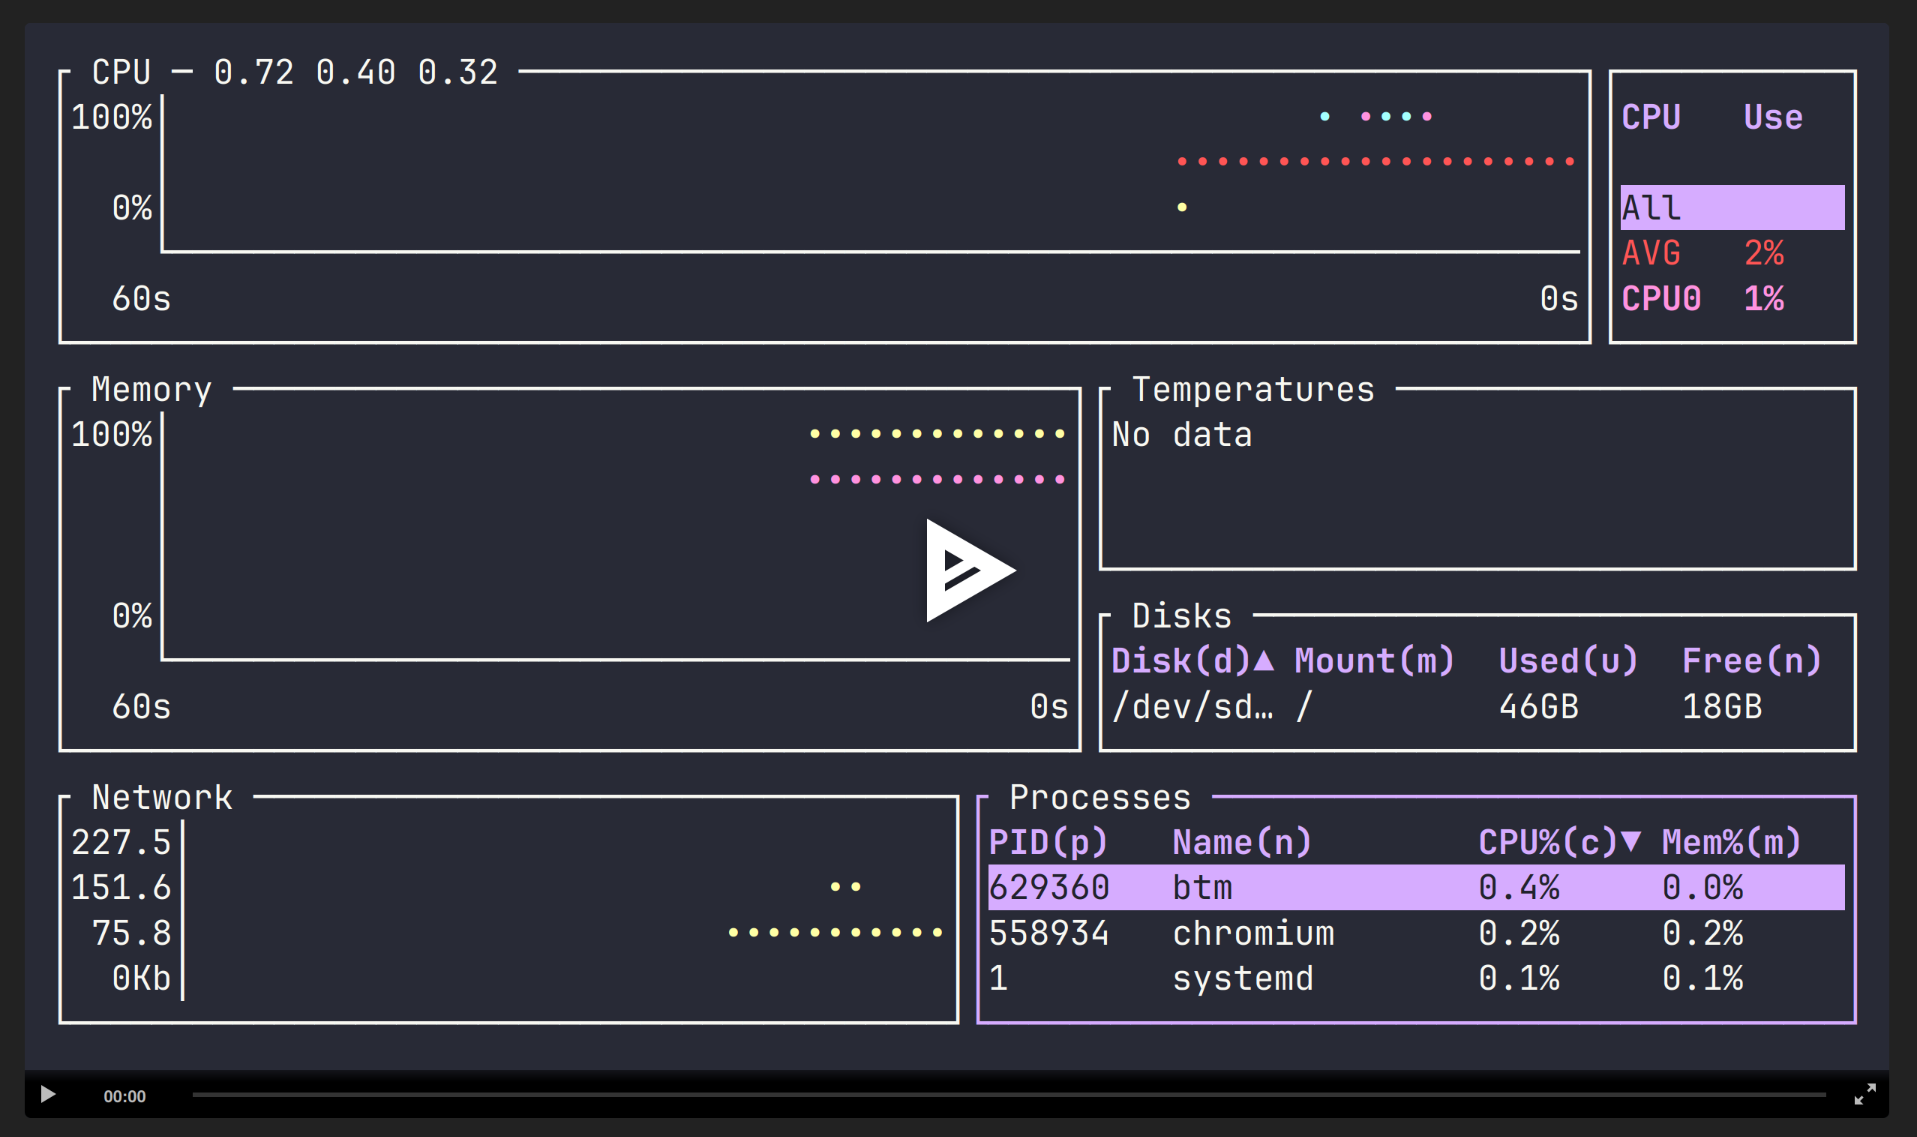Click PID 558934 in the process table

click(x=1049, y=933)
